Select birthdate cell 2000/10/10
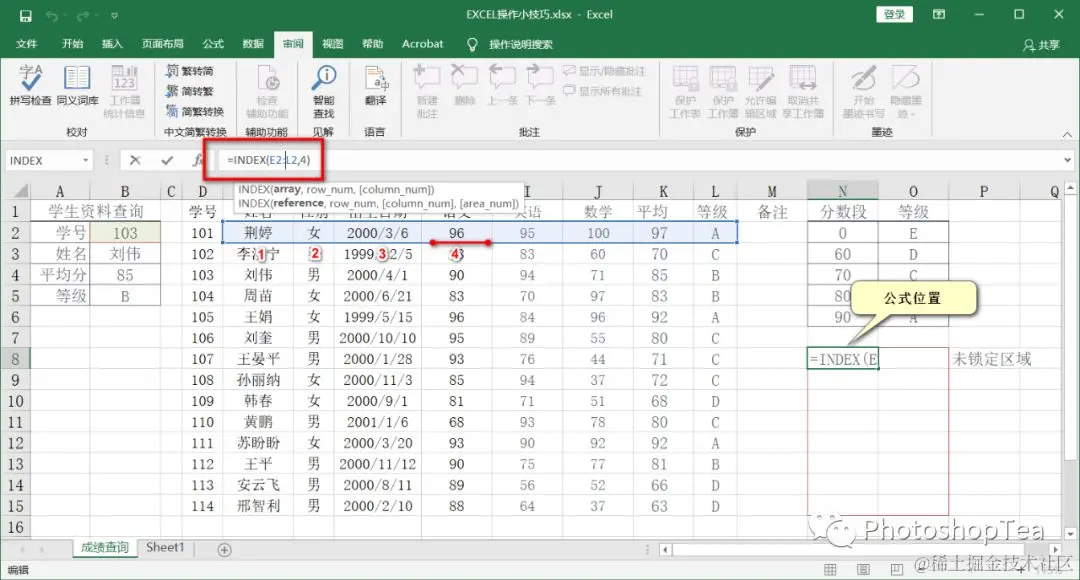1080x580 pixels. click(377, 338)
